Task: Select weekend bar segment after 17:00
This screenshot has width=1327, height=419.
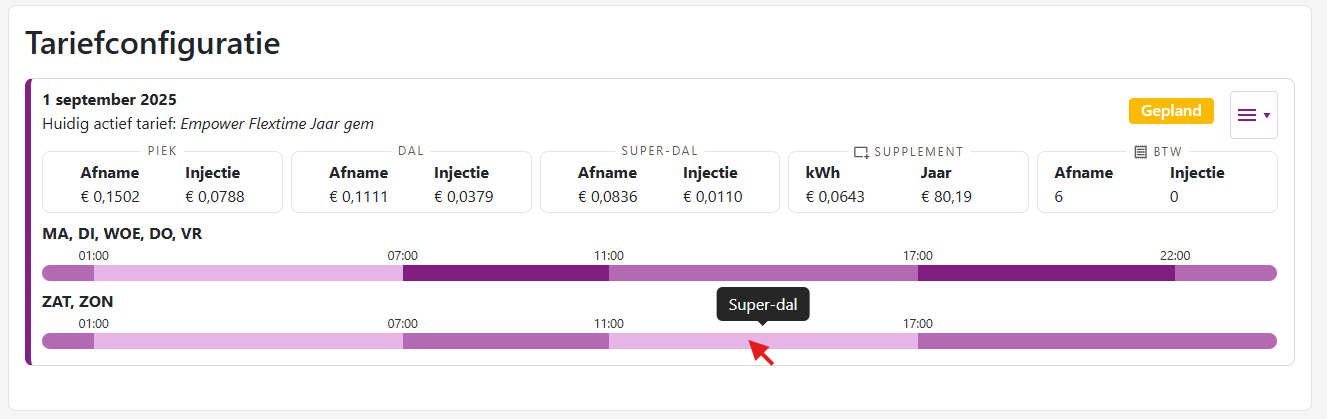Action: (1096, 341)
